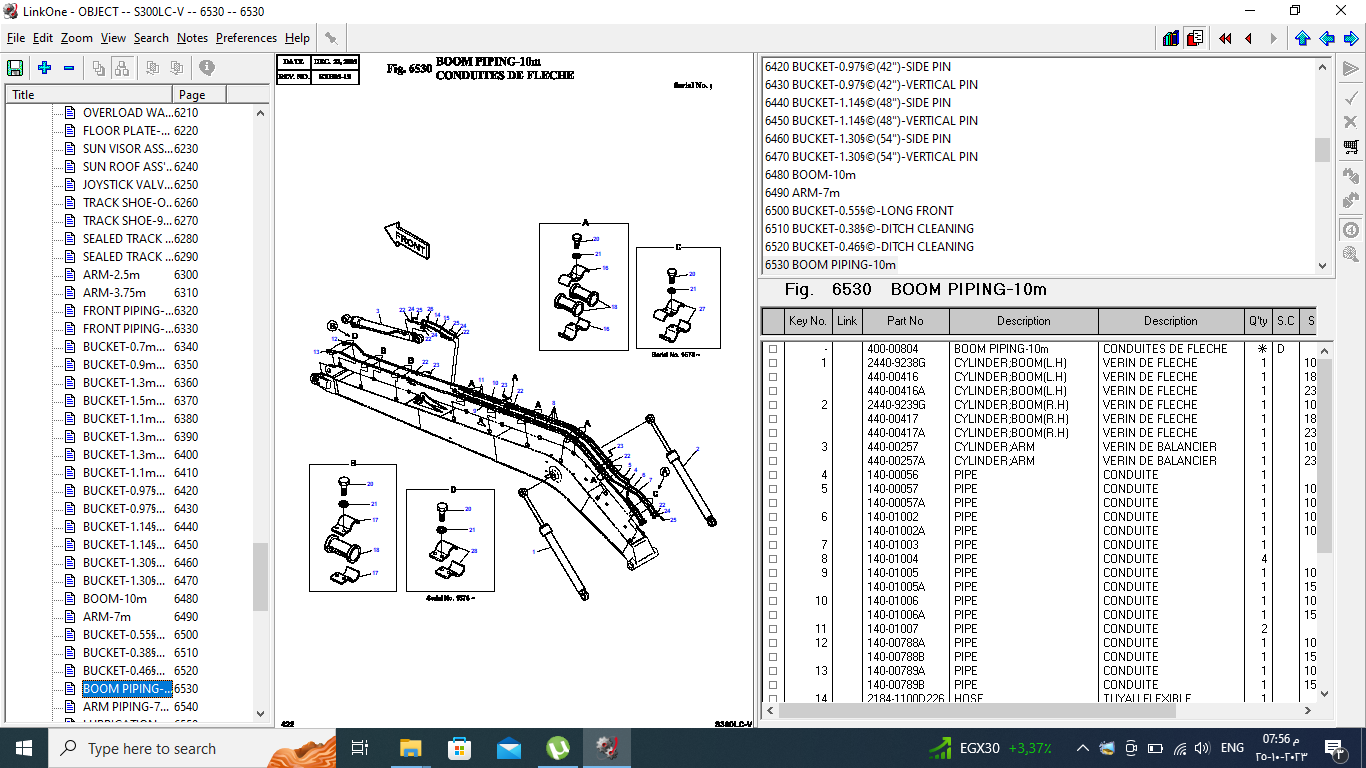This screenshot has width=1366, height=768.
Task: Open the library books icon
Action: pos(1171,38)
